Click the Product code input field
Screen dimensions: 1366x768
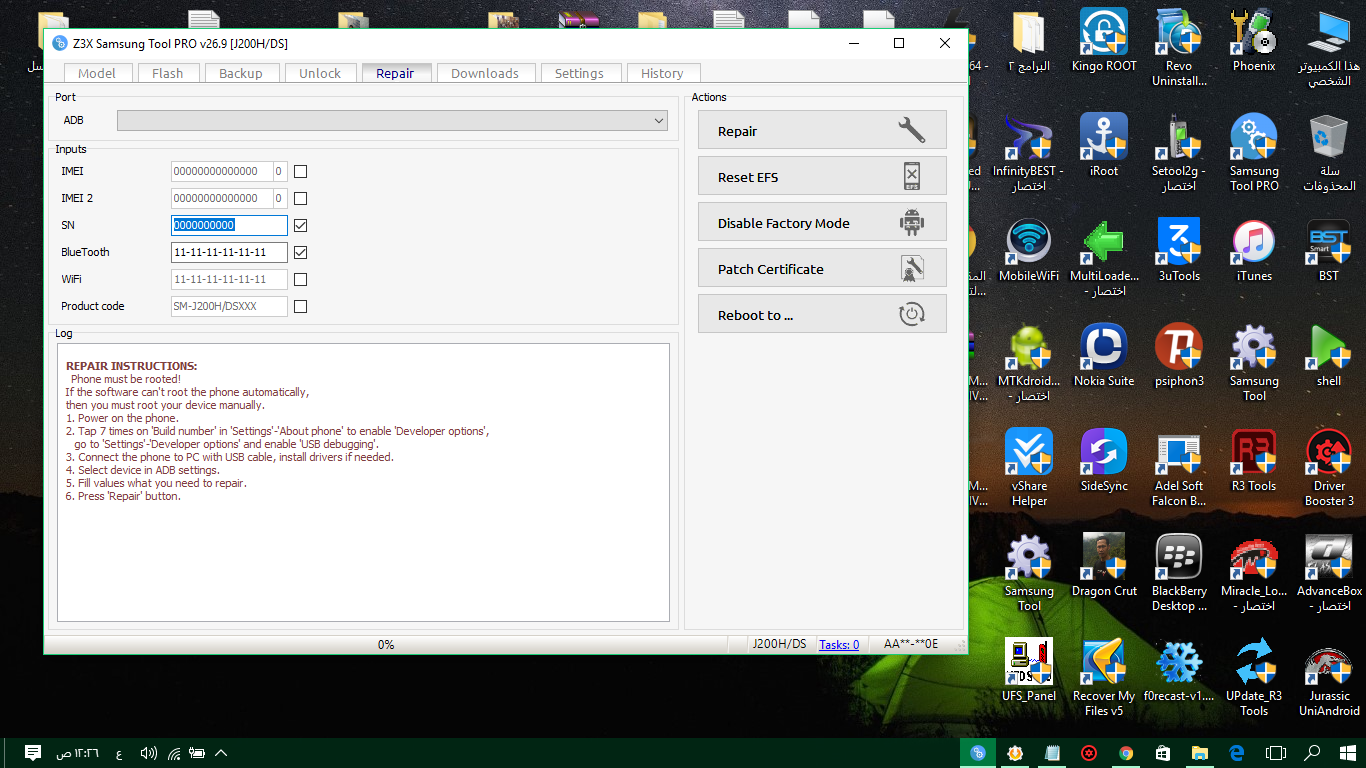point(229,306)
